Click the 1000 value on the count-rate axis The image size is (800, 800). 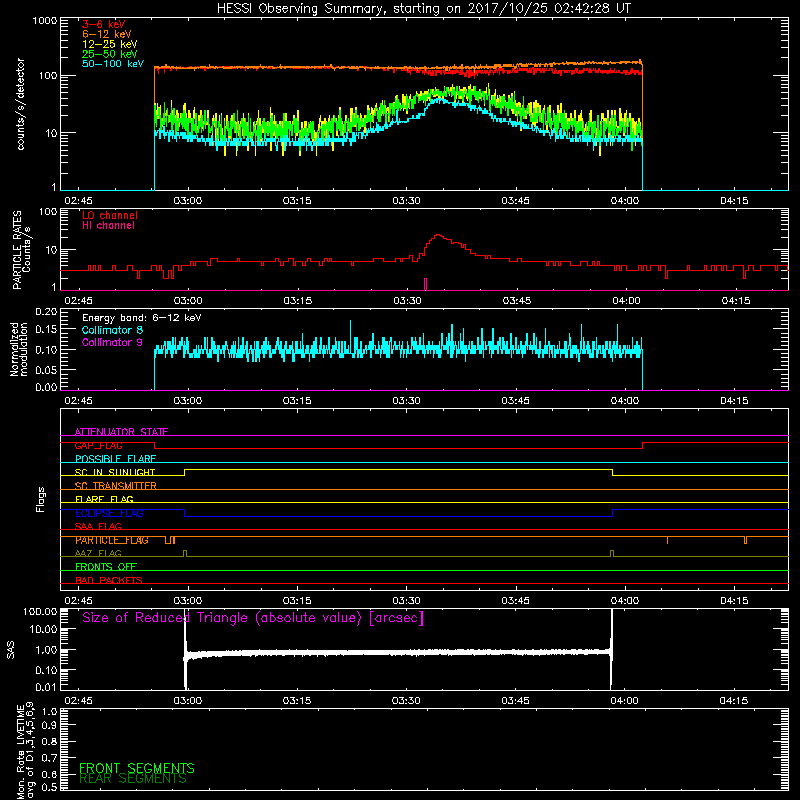pos(44,21)
